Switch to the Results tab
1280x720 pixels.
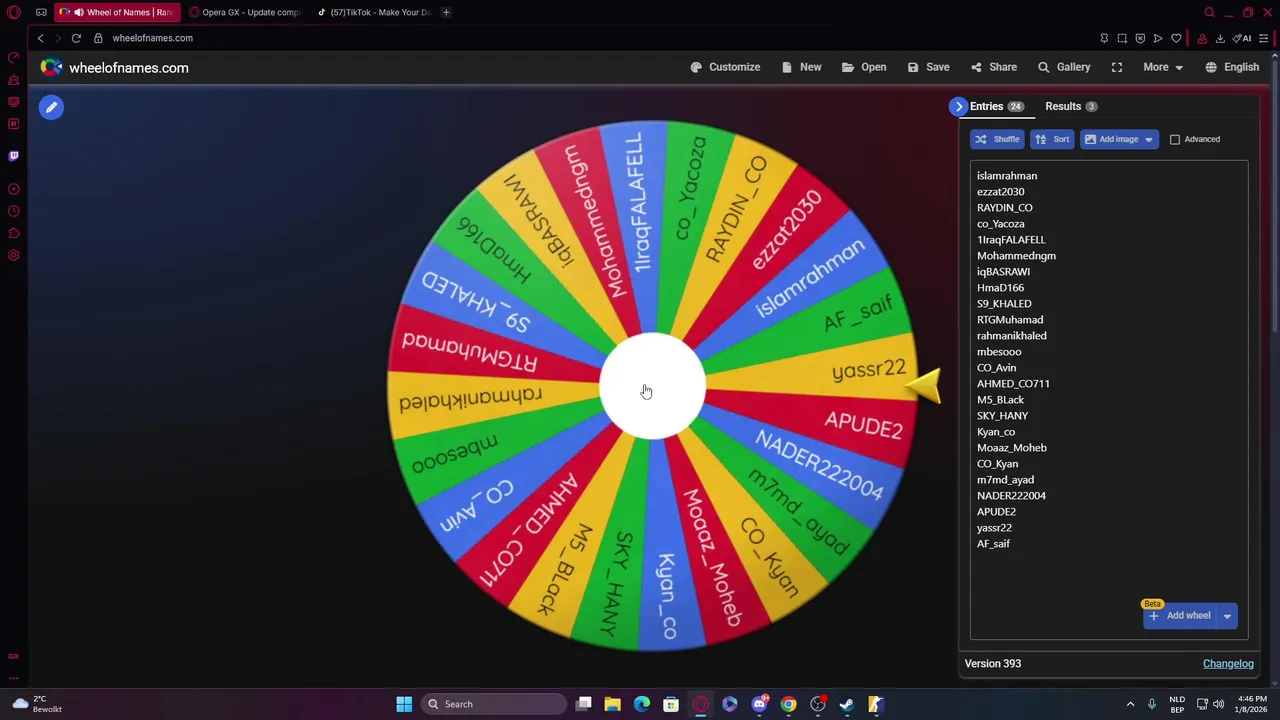tap(1071, 106)
